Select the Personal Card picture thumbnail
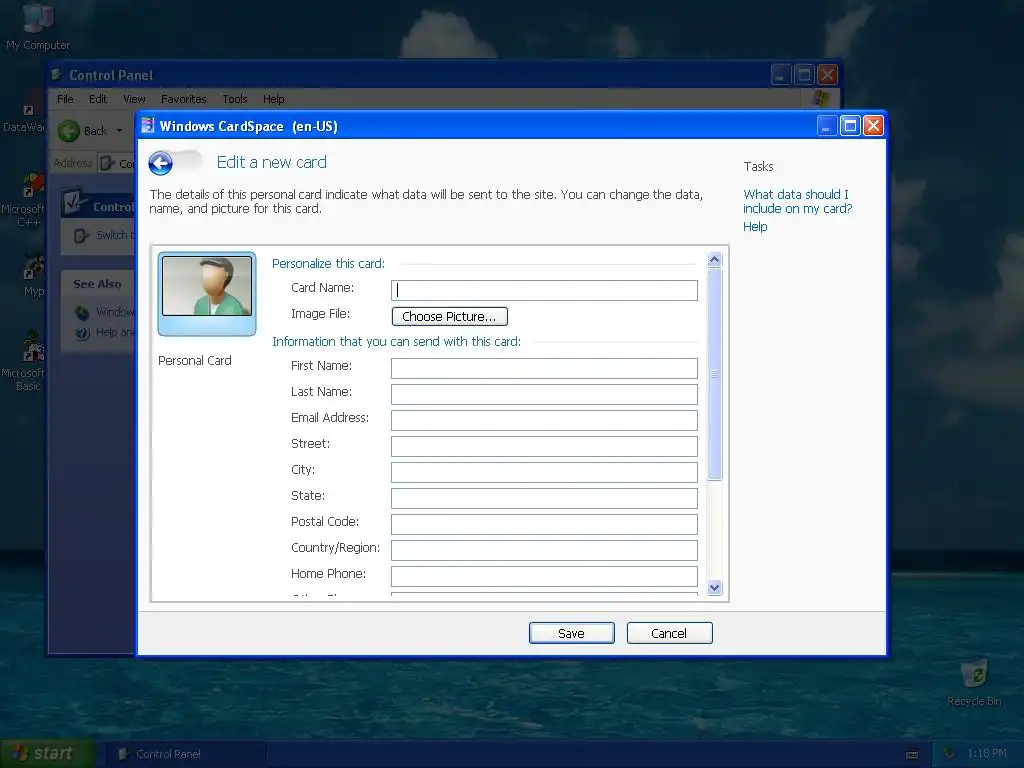1024x768 pixels. [207, 293]
